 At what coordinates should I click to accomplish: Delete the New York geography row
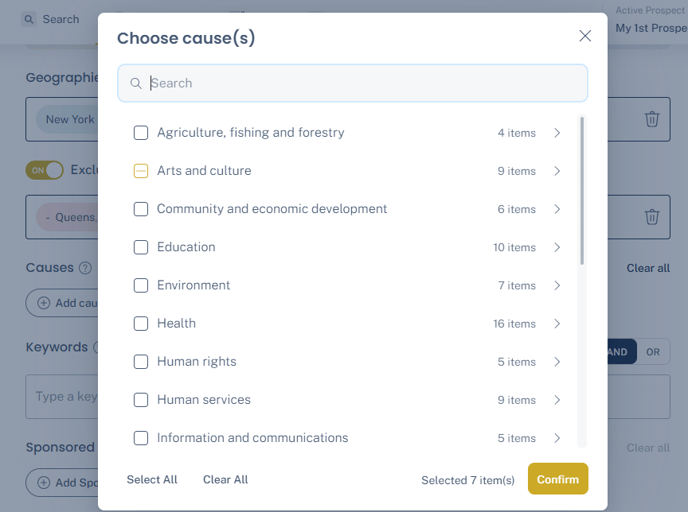[652, 119]
